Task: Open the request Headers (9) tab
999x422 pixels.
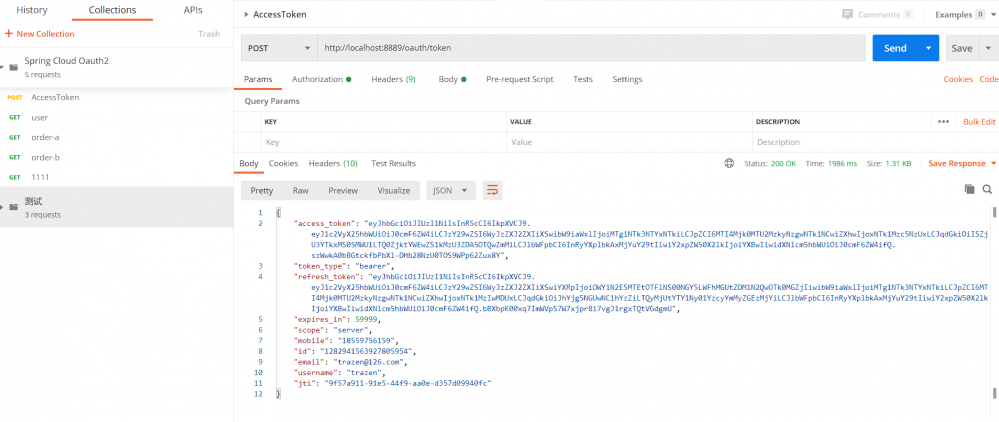Action: 393,80
